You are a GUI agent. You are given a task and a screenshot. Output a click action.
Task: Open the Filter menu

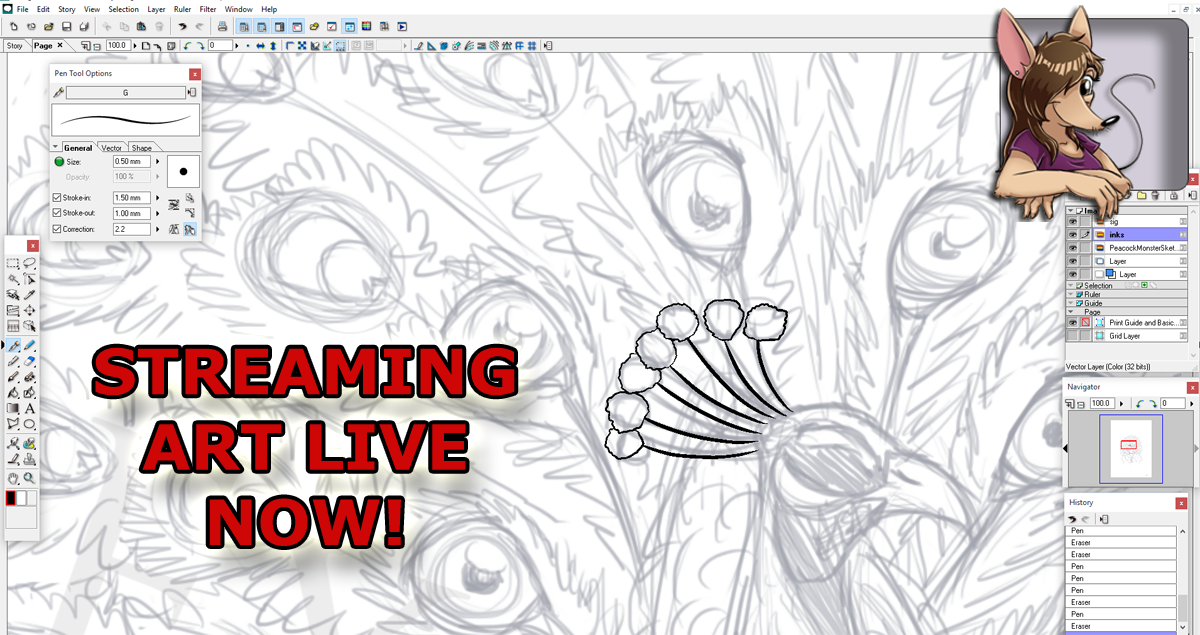coord(207,9)
